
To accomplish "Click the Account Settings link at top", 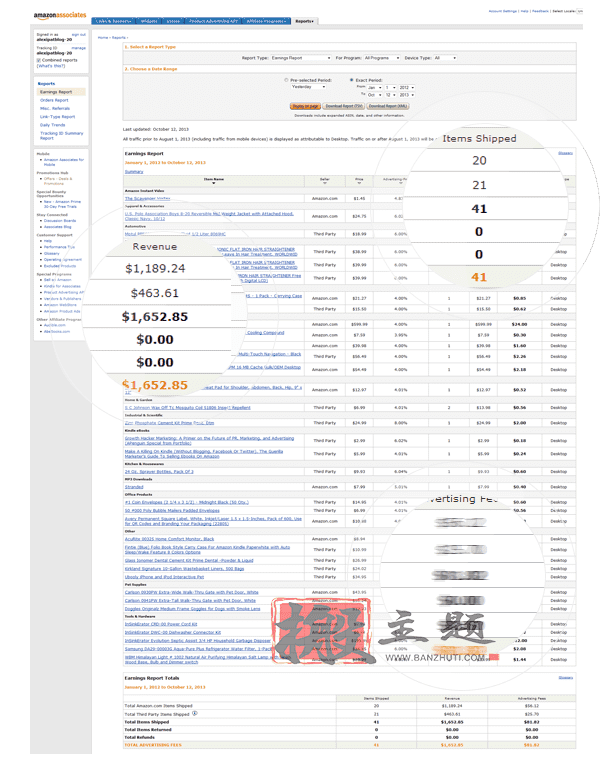I will tap(502, 11).
